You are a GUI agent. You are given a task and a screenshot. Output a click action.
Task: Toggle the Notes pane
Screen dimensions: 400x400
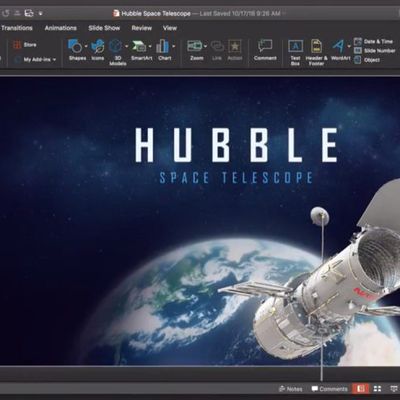[x=291, y=389]
